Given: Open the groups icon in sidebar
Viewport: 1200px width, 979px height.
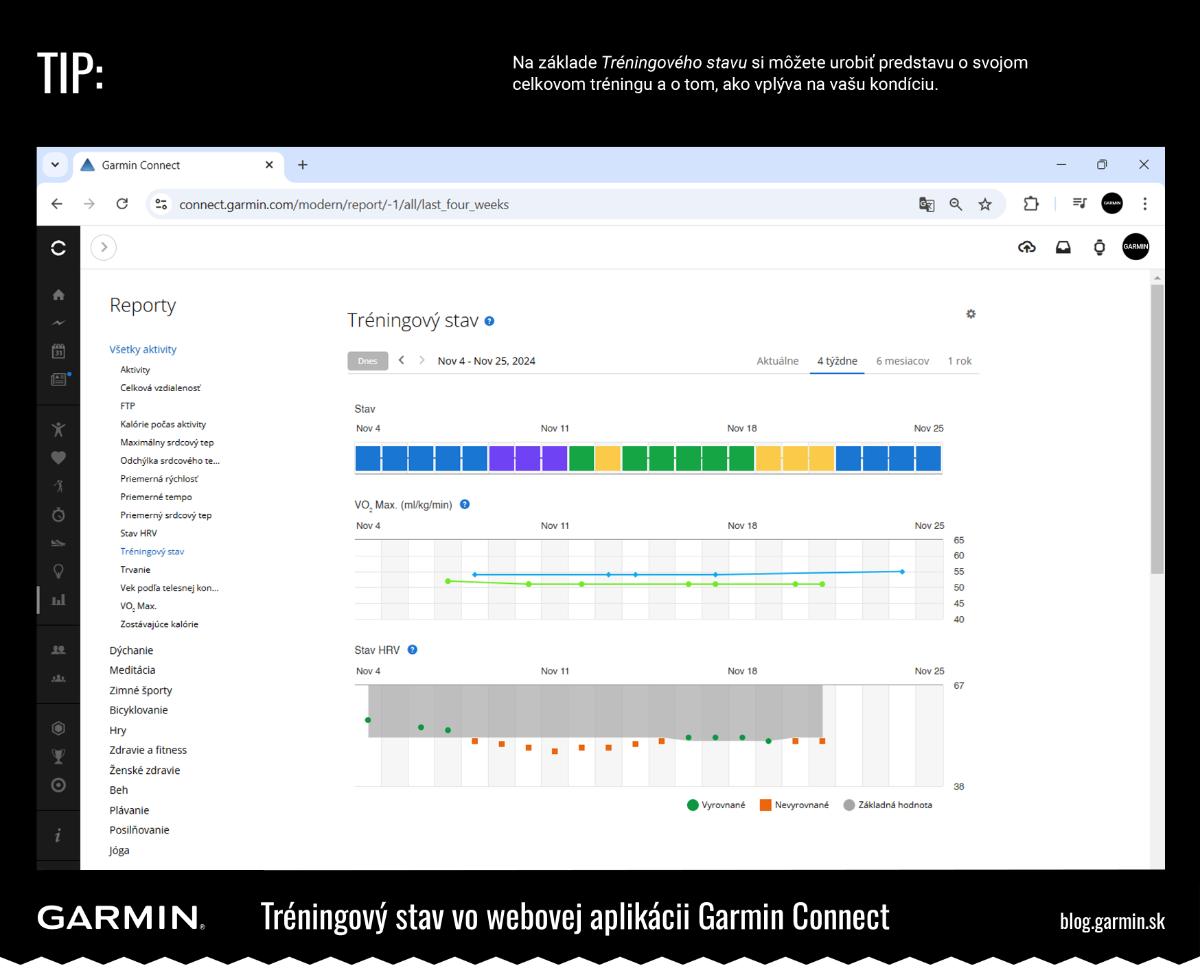Looking at the screenshot, I should 58,678.
